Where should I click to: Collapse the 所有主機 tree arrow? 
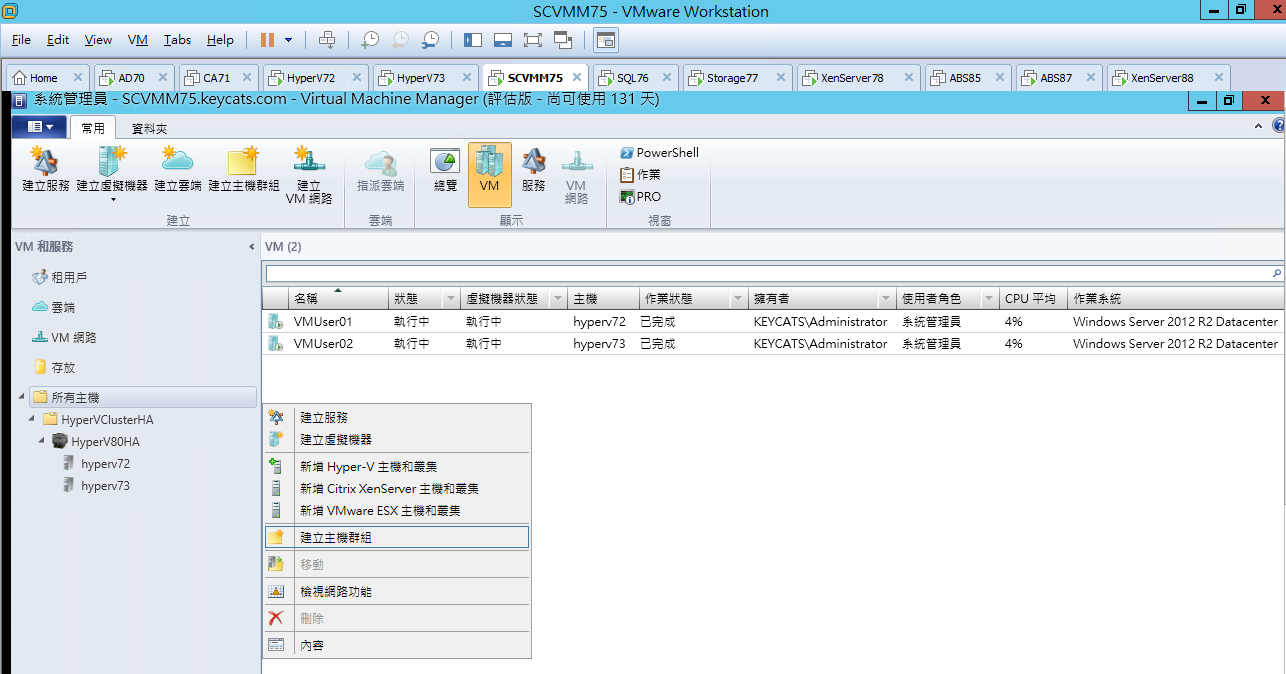coord(21,397)
